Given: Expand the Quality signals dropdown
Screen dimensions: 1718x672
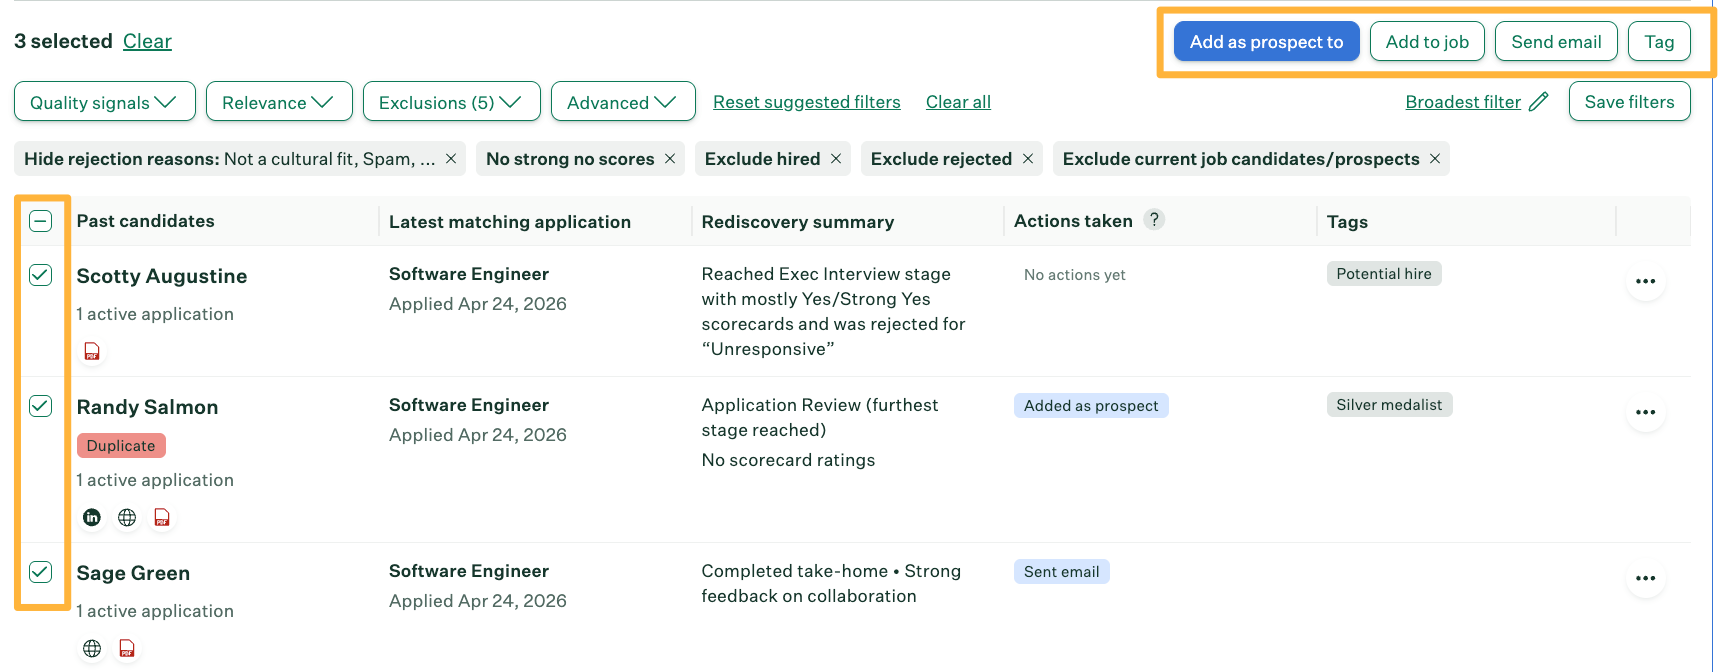Looking at the screenshot, I should tap(105, 102).
